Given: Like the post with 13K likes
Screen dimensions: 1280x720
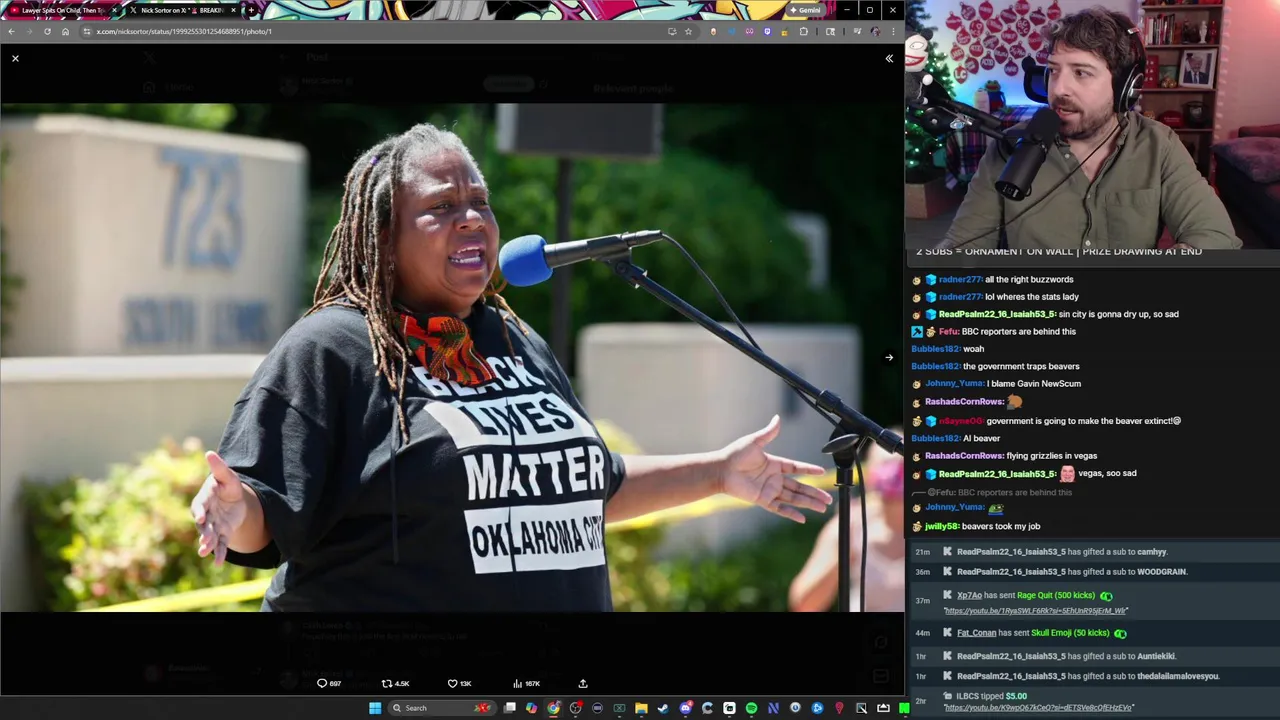Looking at the screenshot, I should click(460, 684).
